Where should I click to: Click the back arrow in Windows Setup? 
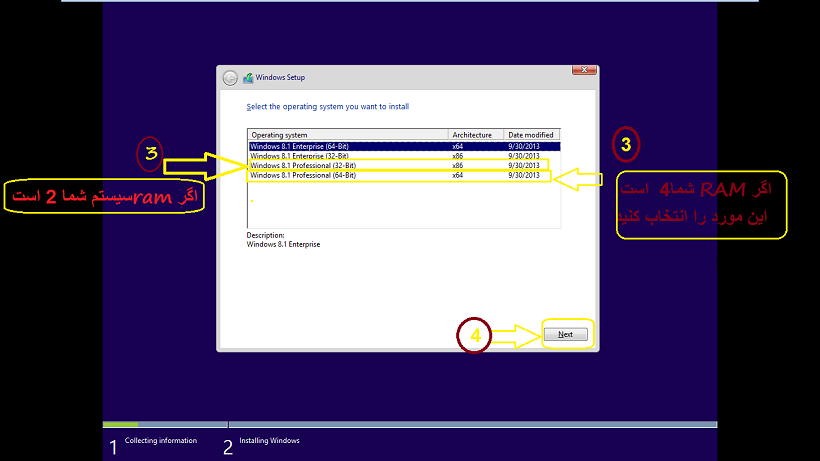coord(230,78)
